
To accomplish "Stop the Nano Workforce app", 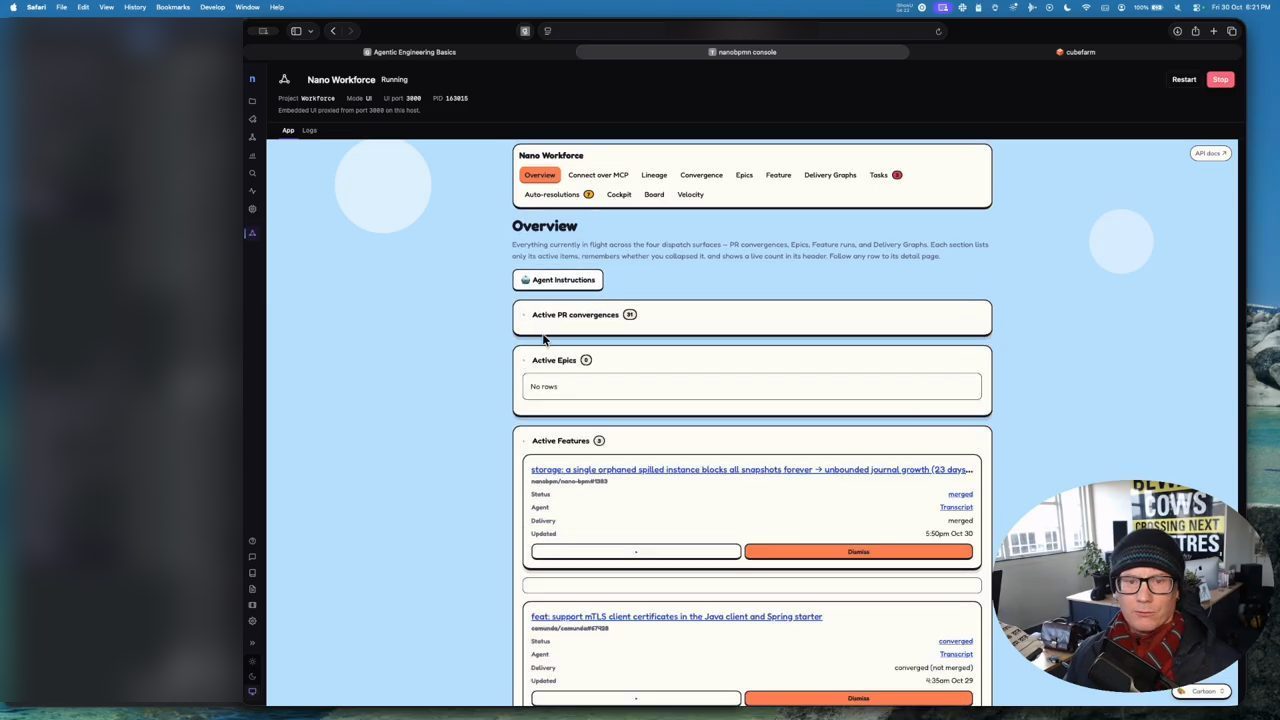I will pos(1220,80).
